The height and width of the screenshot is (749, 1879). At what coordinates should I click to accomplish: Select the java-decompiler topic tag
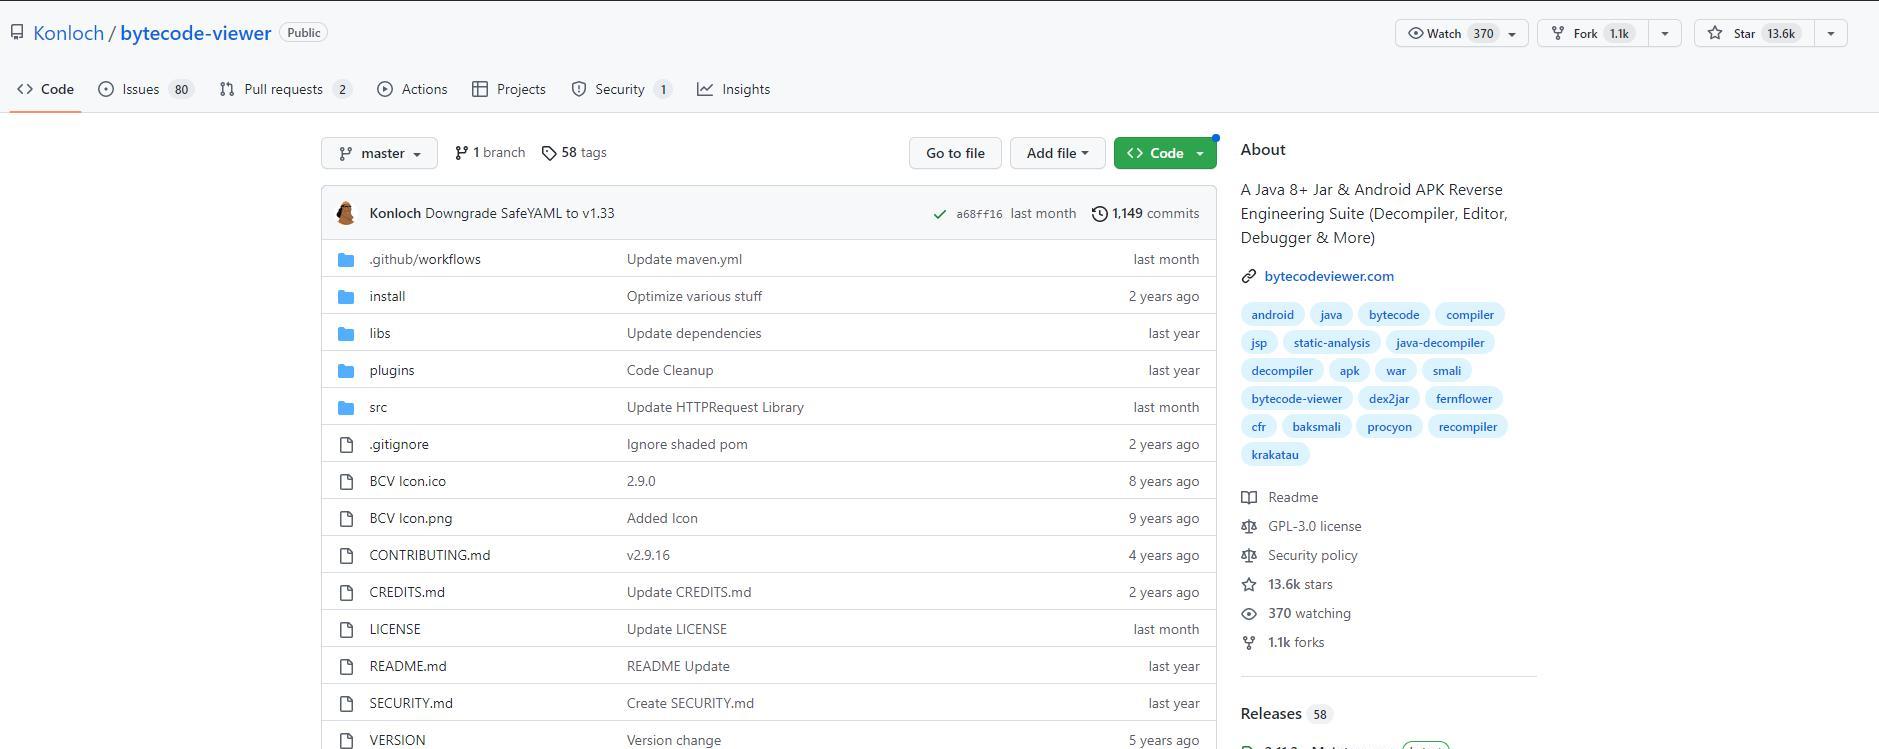[1440, 343]
